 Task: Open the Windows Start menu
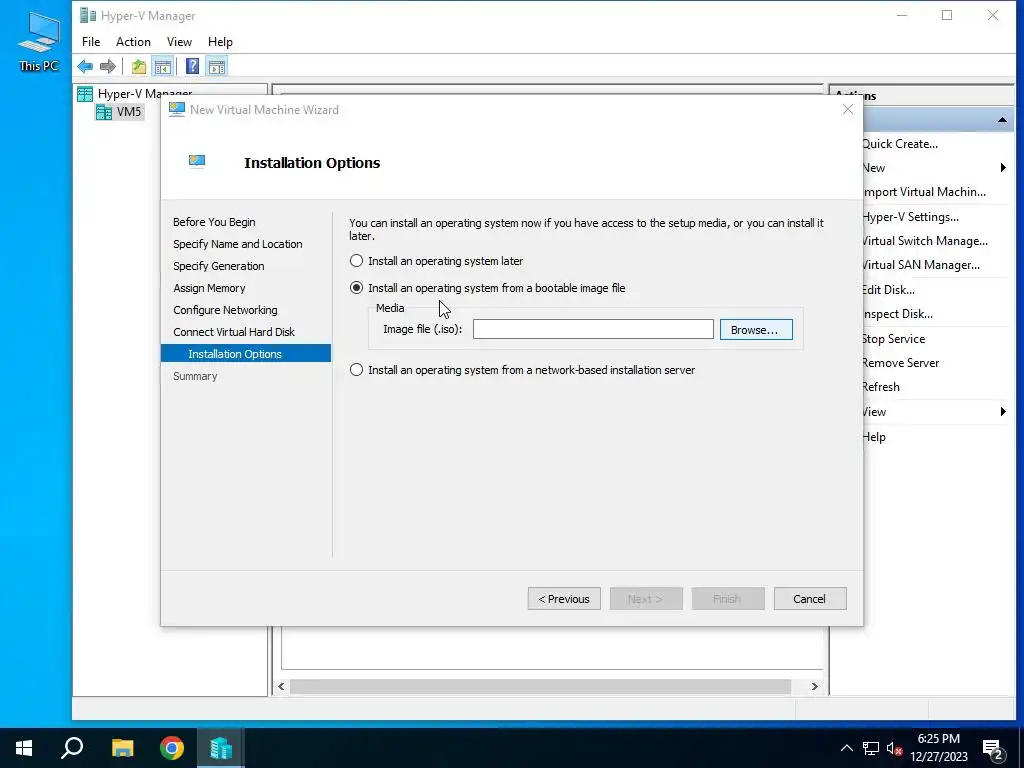tap(24, 748)
